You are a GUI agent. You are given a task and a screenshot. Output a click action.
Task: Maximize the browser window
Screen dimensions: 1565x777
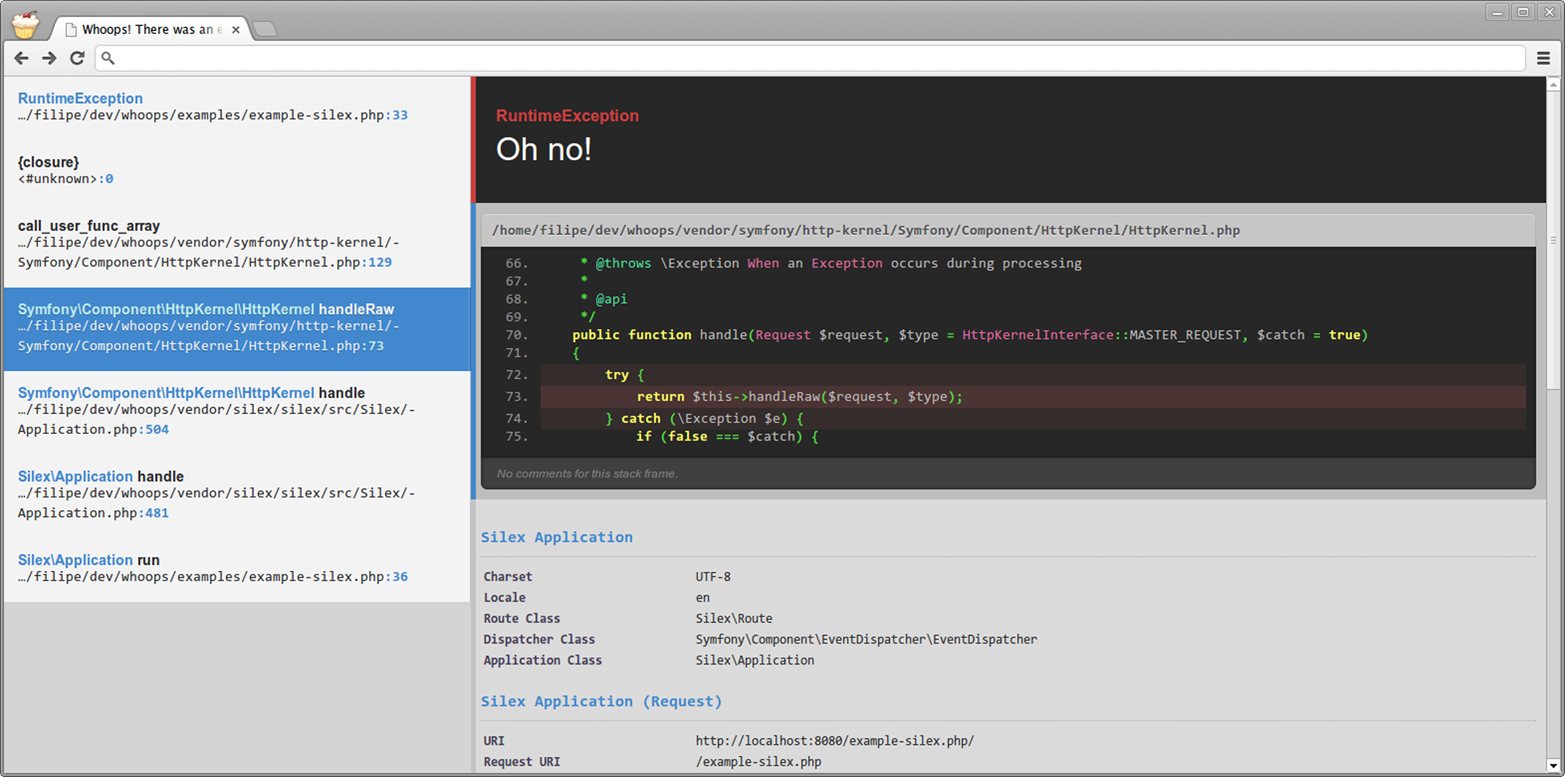click(1523, 12)
